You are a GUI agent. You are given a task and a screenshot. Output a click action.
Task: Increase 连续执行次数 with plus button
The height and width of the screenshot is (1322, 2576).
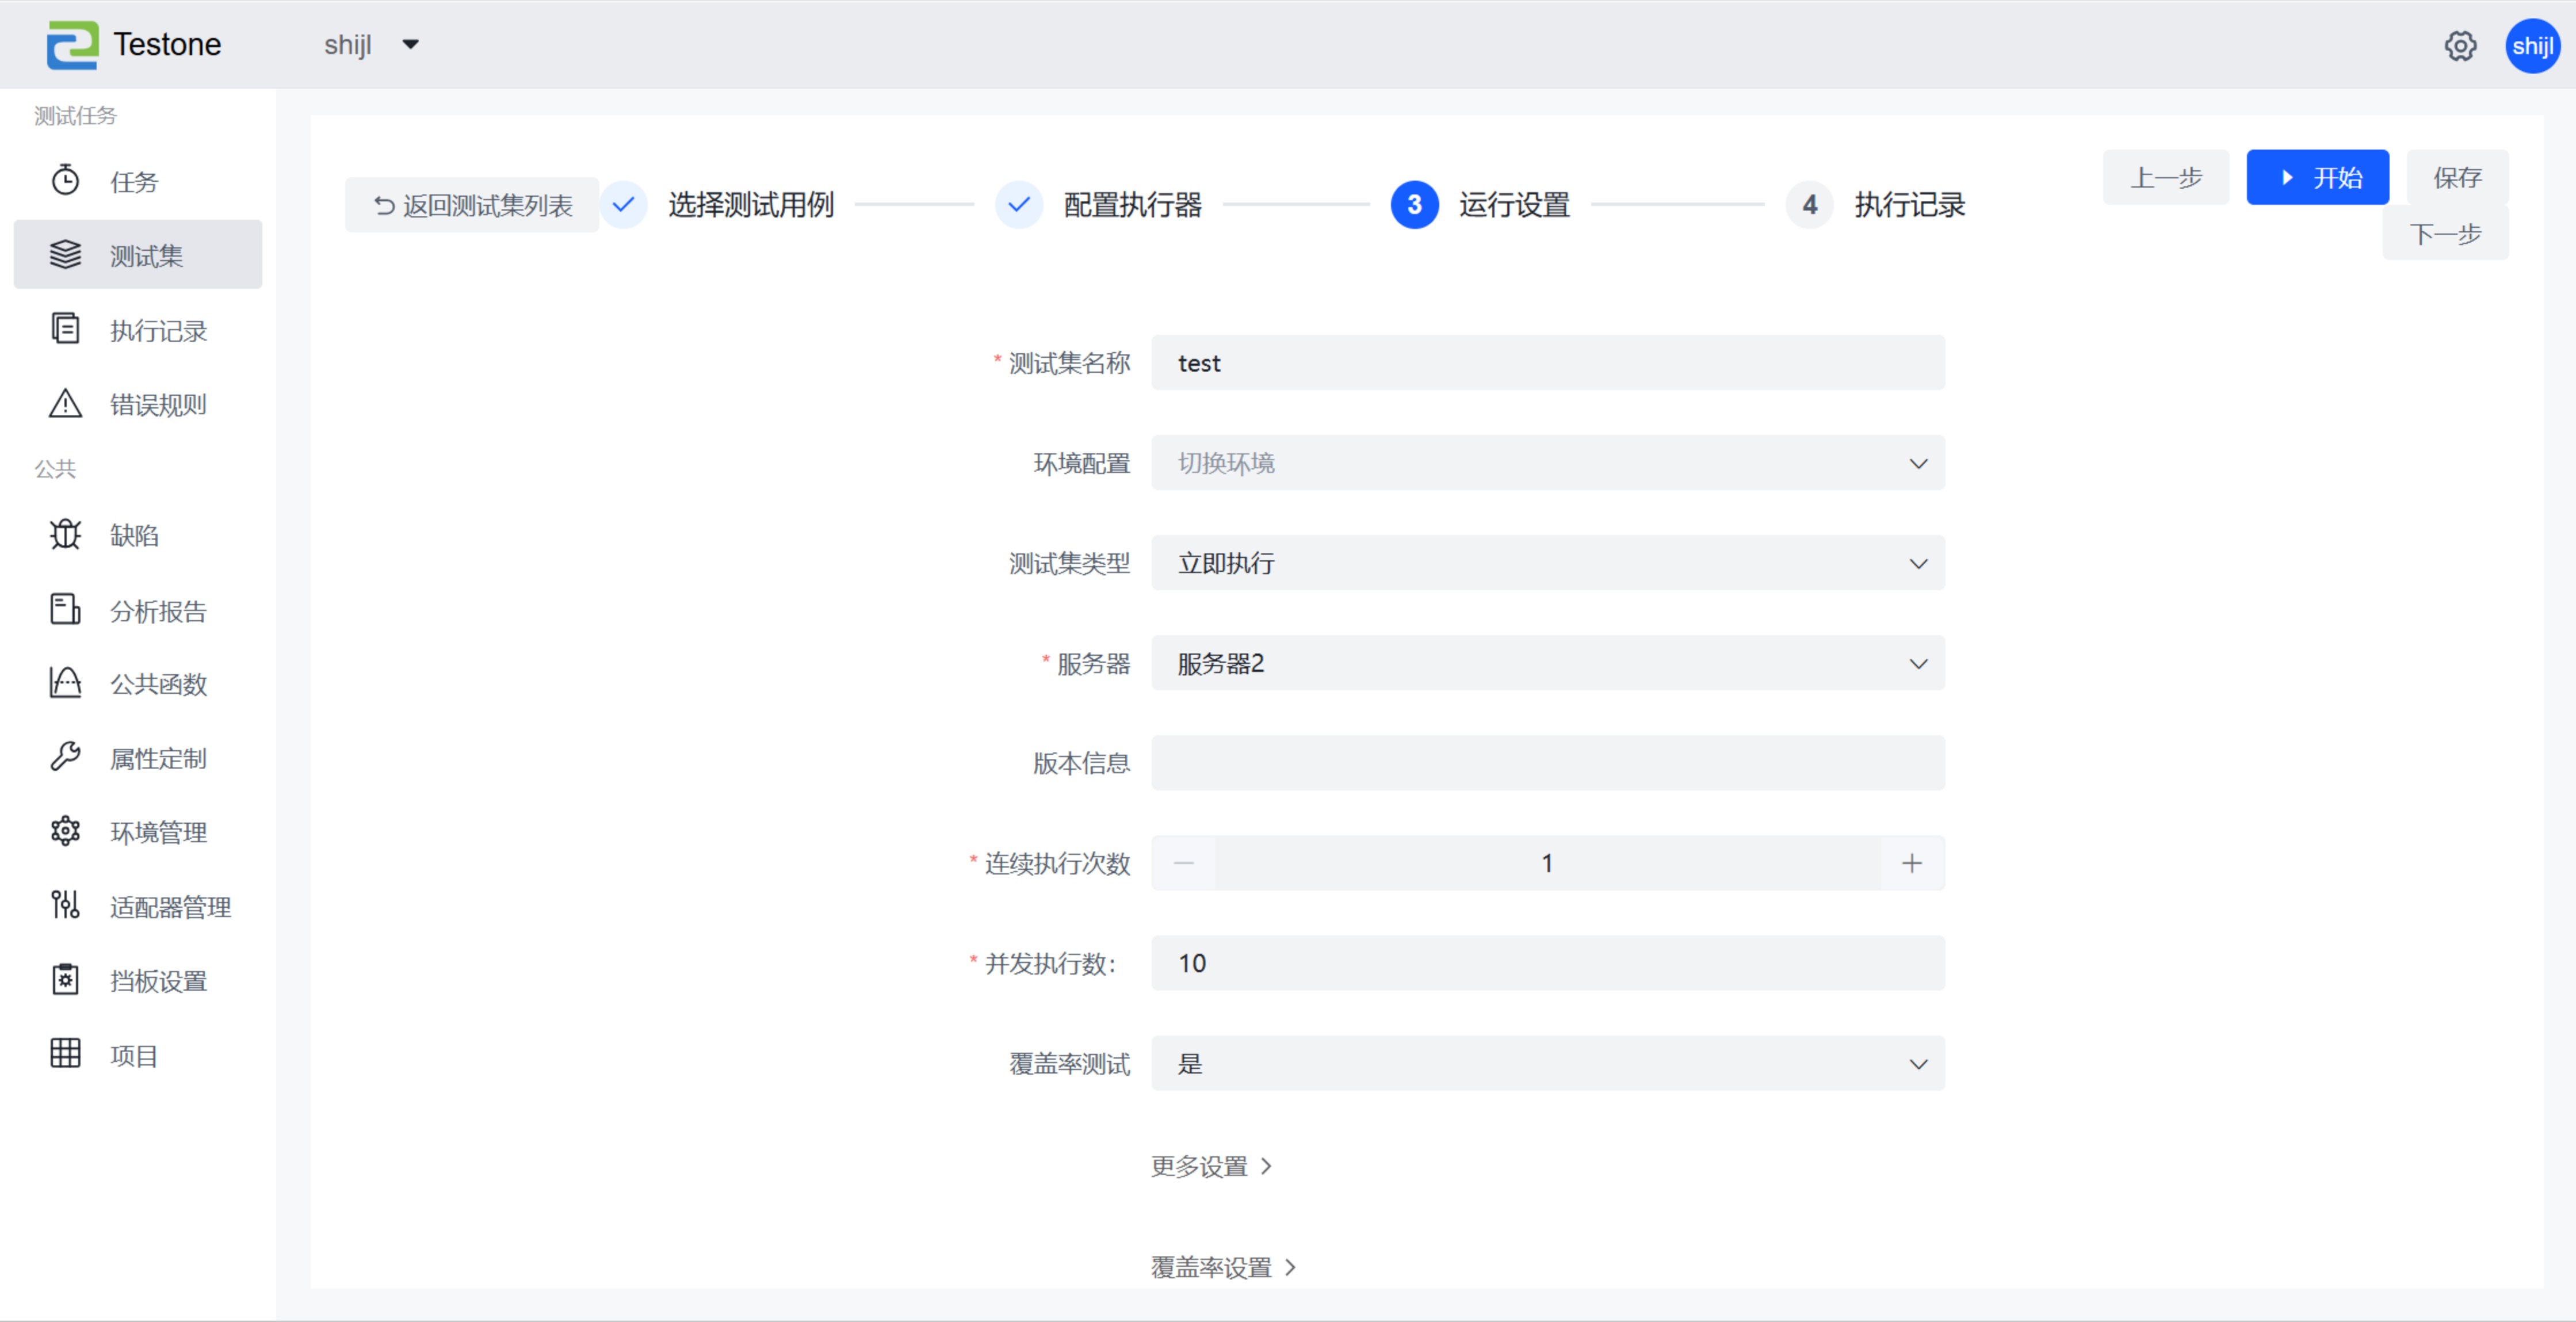point(1911,863)
